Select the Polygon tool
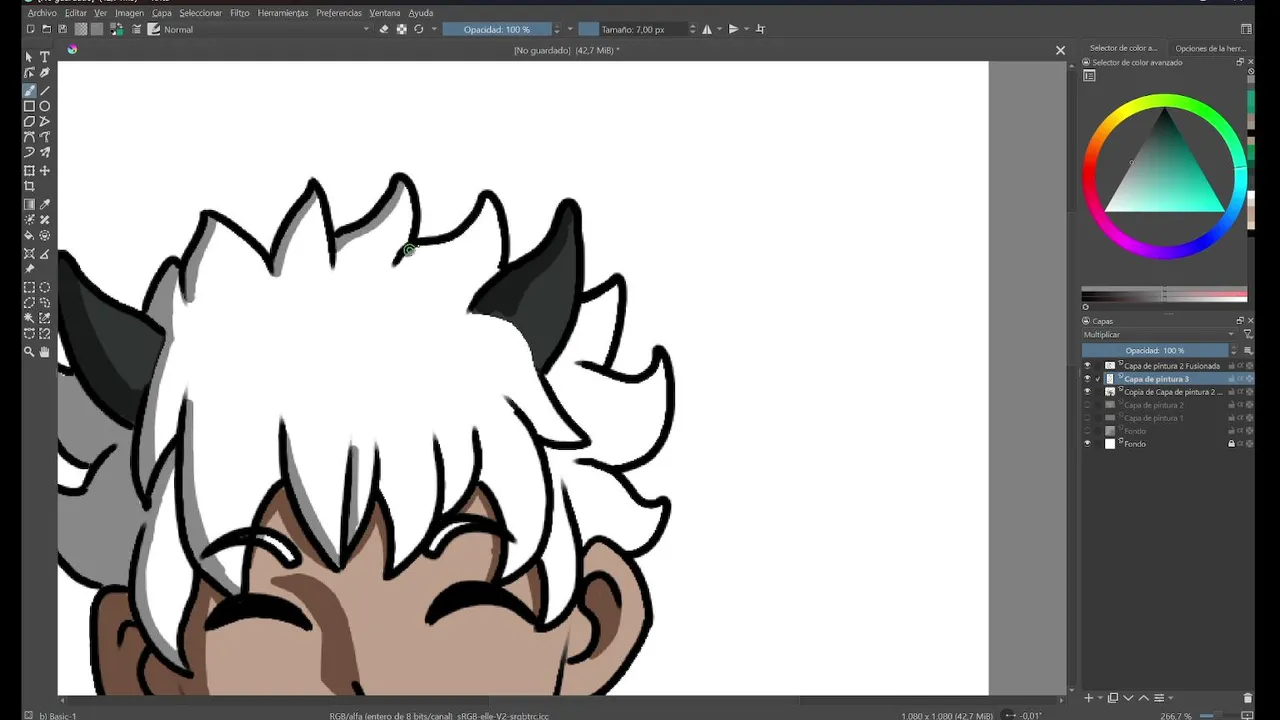1280x720 pixels. click(29, 121)
